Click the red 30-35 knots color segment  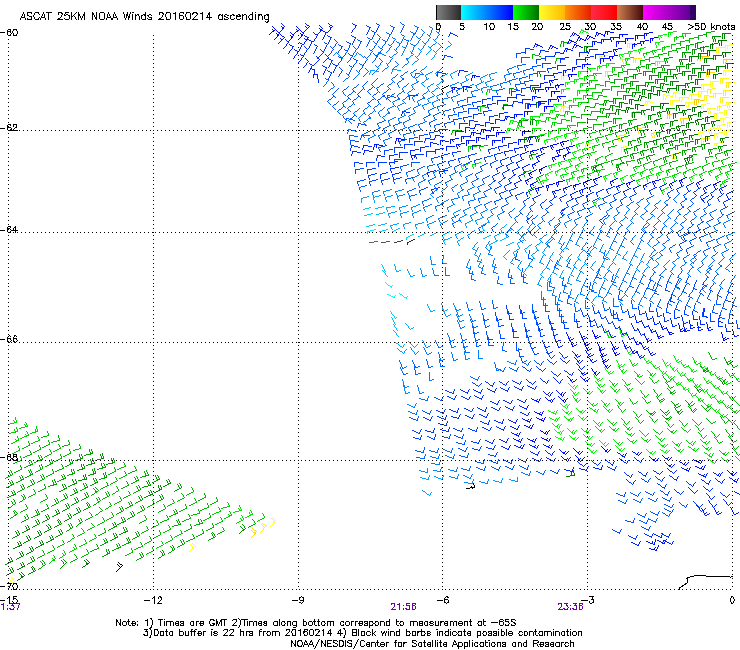click(x=604, y=12)
